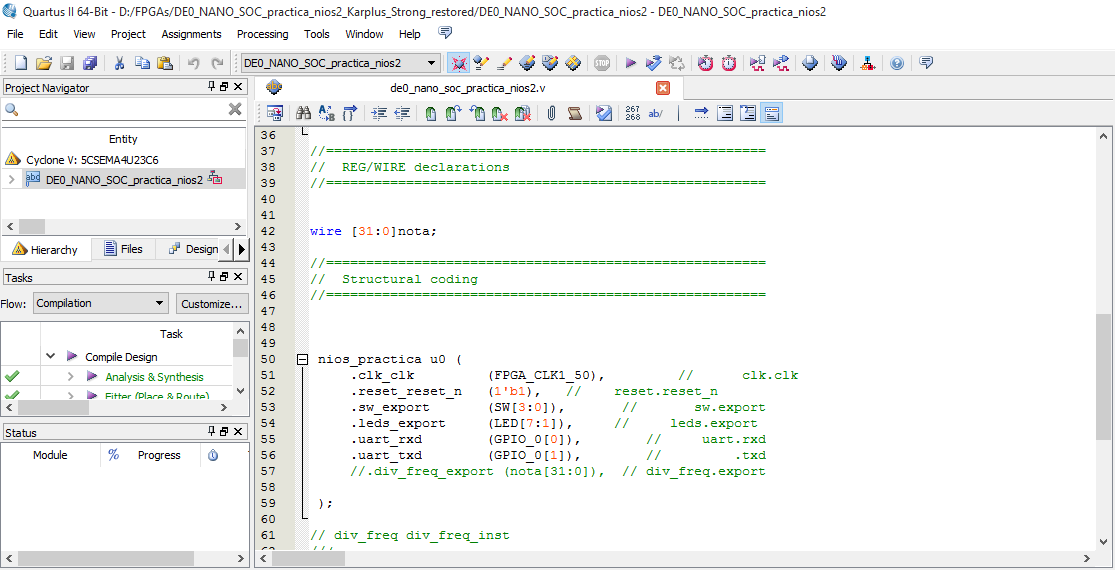Create a new file with the New icon
Image resolution: width=1115 pixels, height=570 pixels.
point(21,63)
